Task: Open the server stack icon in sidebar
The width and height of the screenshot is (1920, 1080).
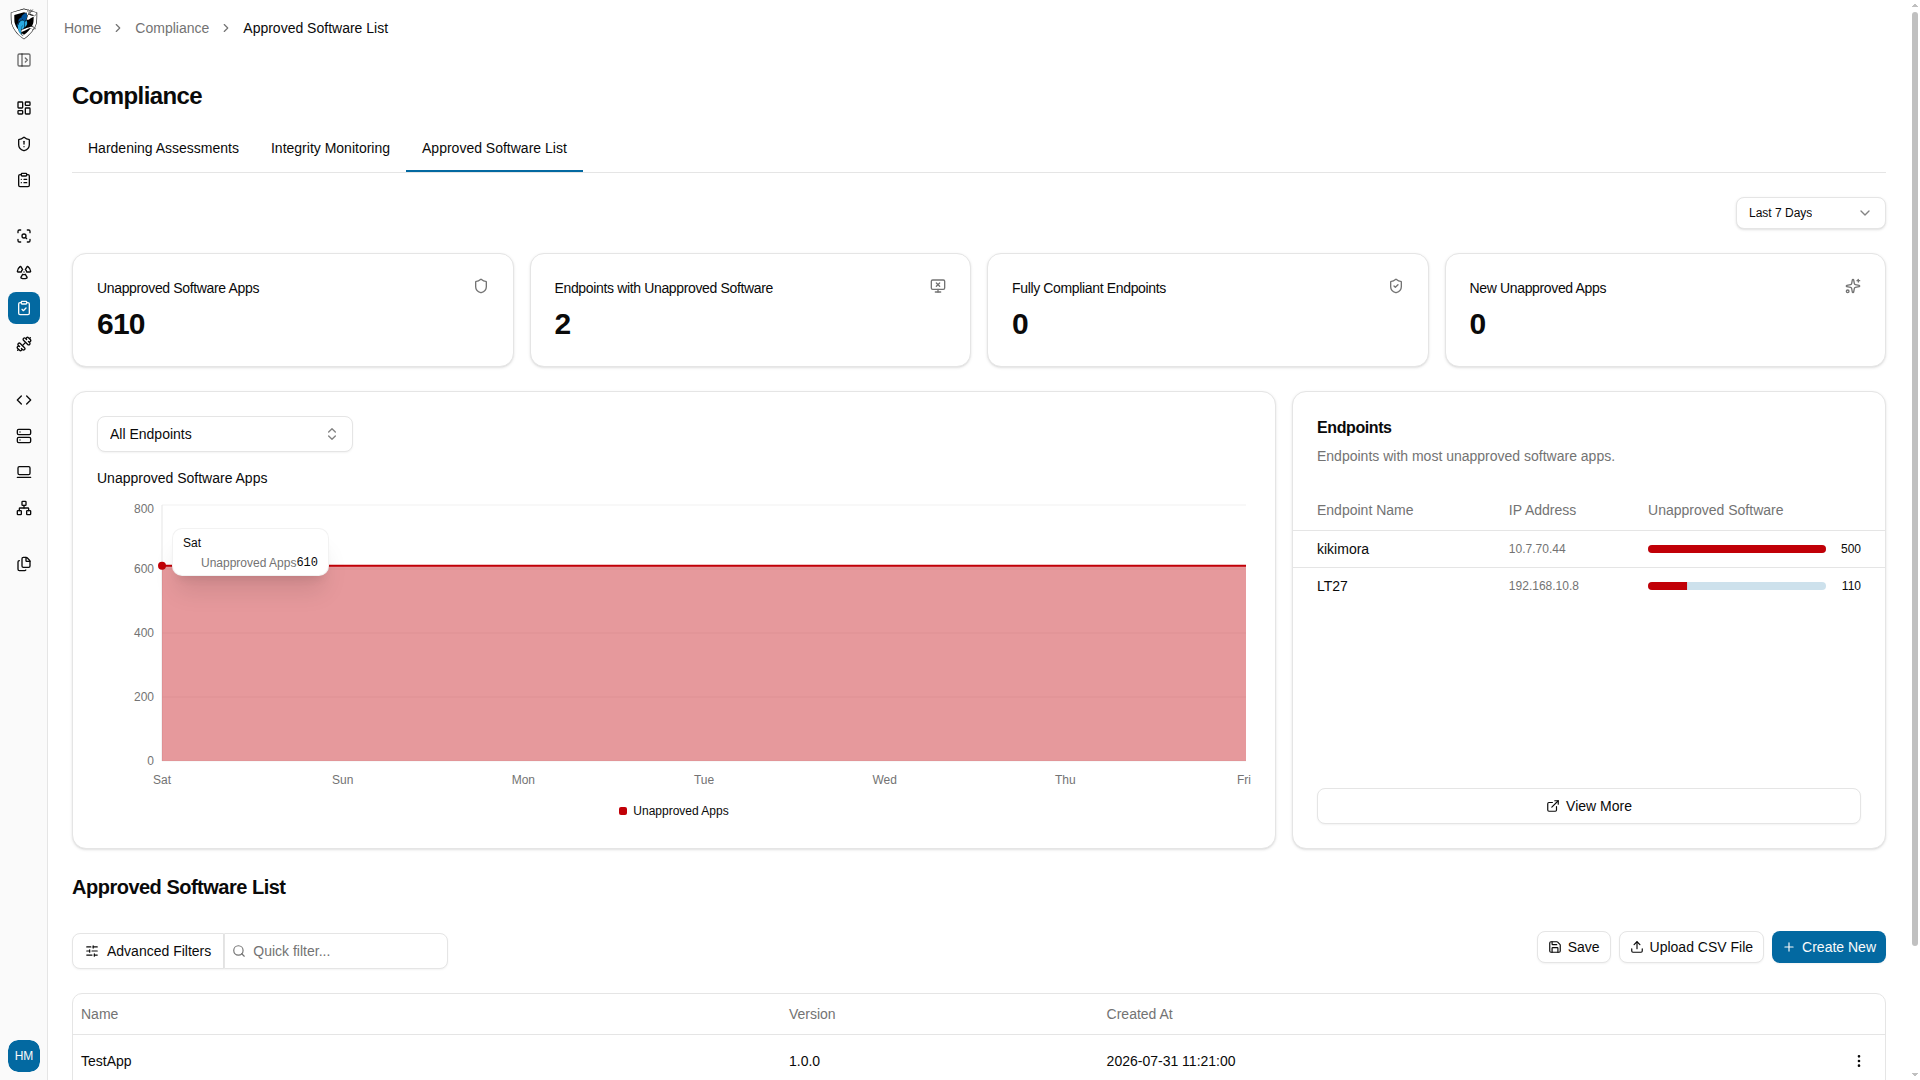Action: (x=24, y=436)
